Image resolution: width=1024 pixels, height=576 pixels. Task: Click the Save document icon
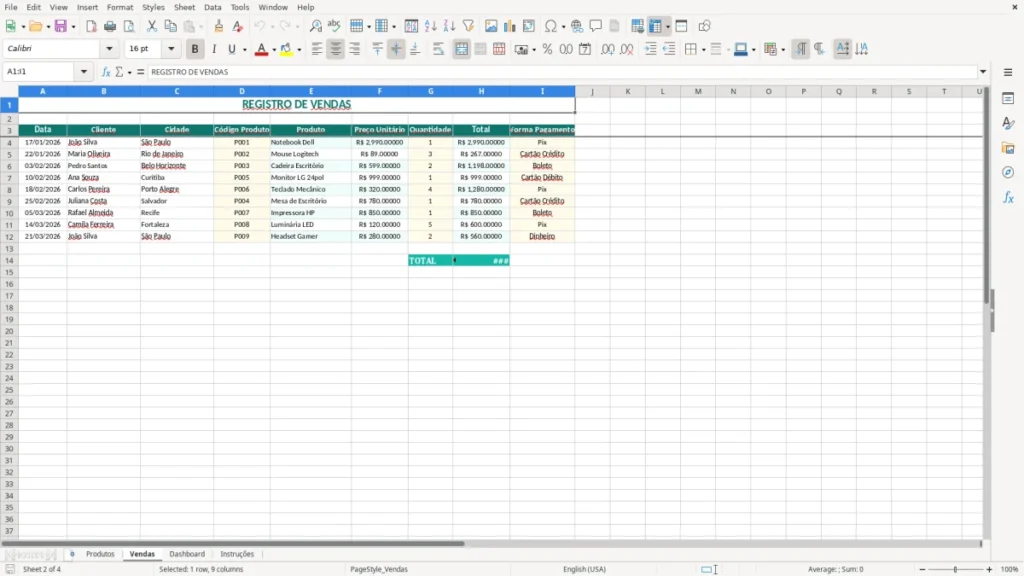pos(61,26)
